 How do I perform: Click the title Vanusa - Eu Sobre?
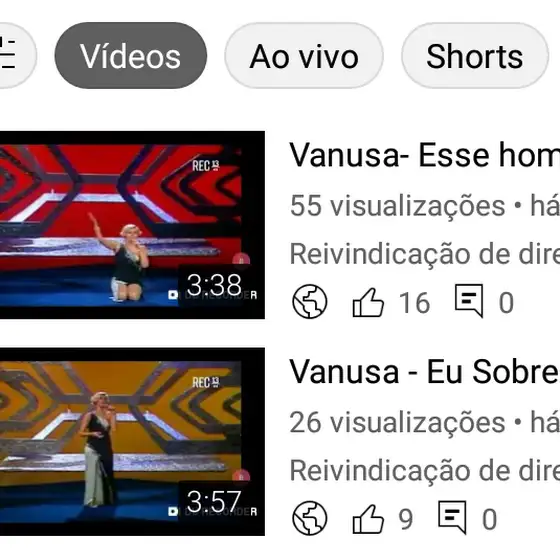pos(425,372)
